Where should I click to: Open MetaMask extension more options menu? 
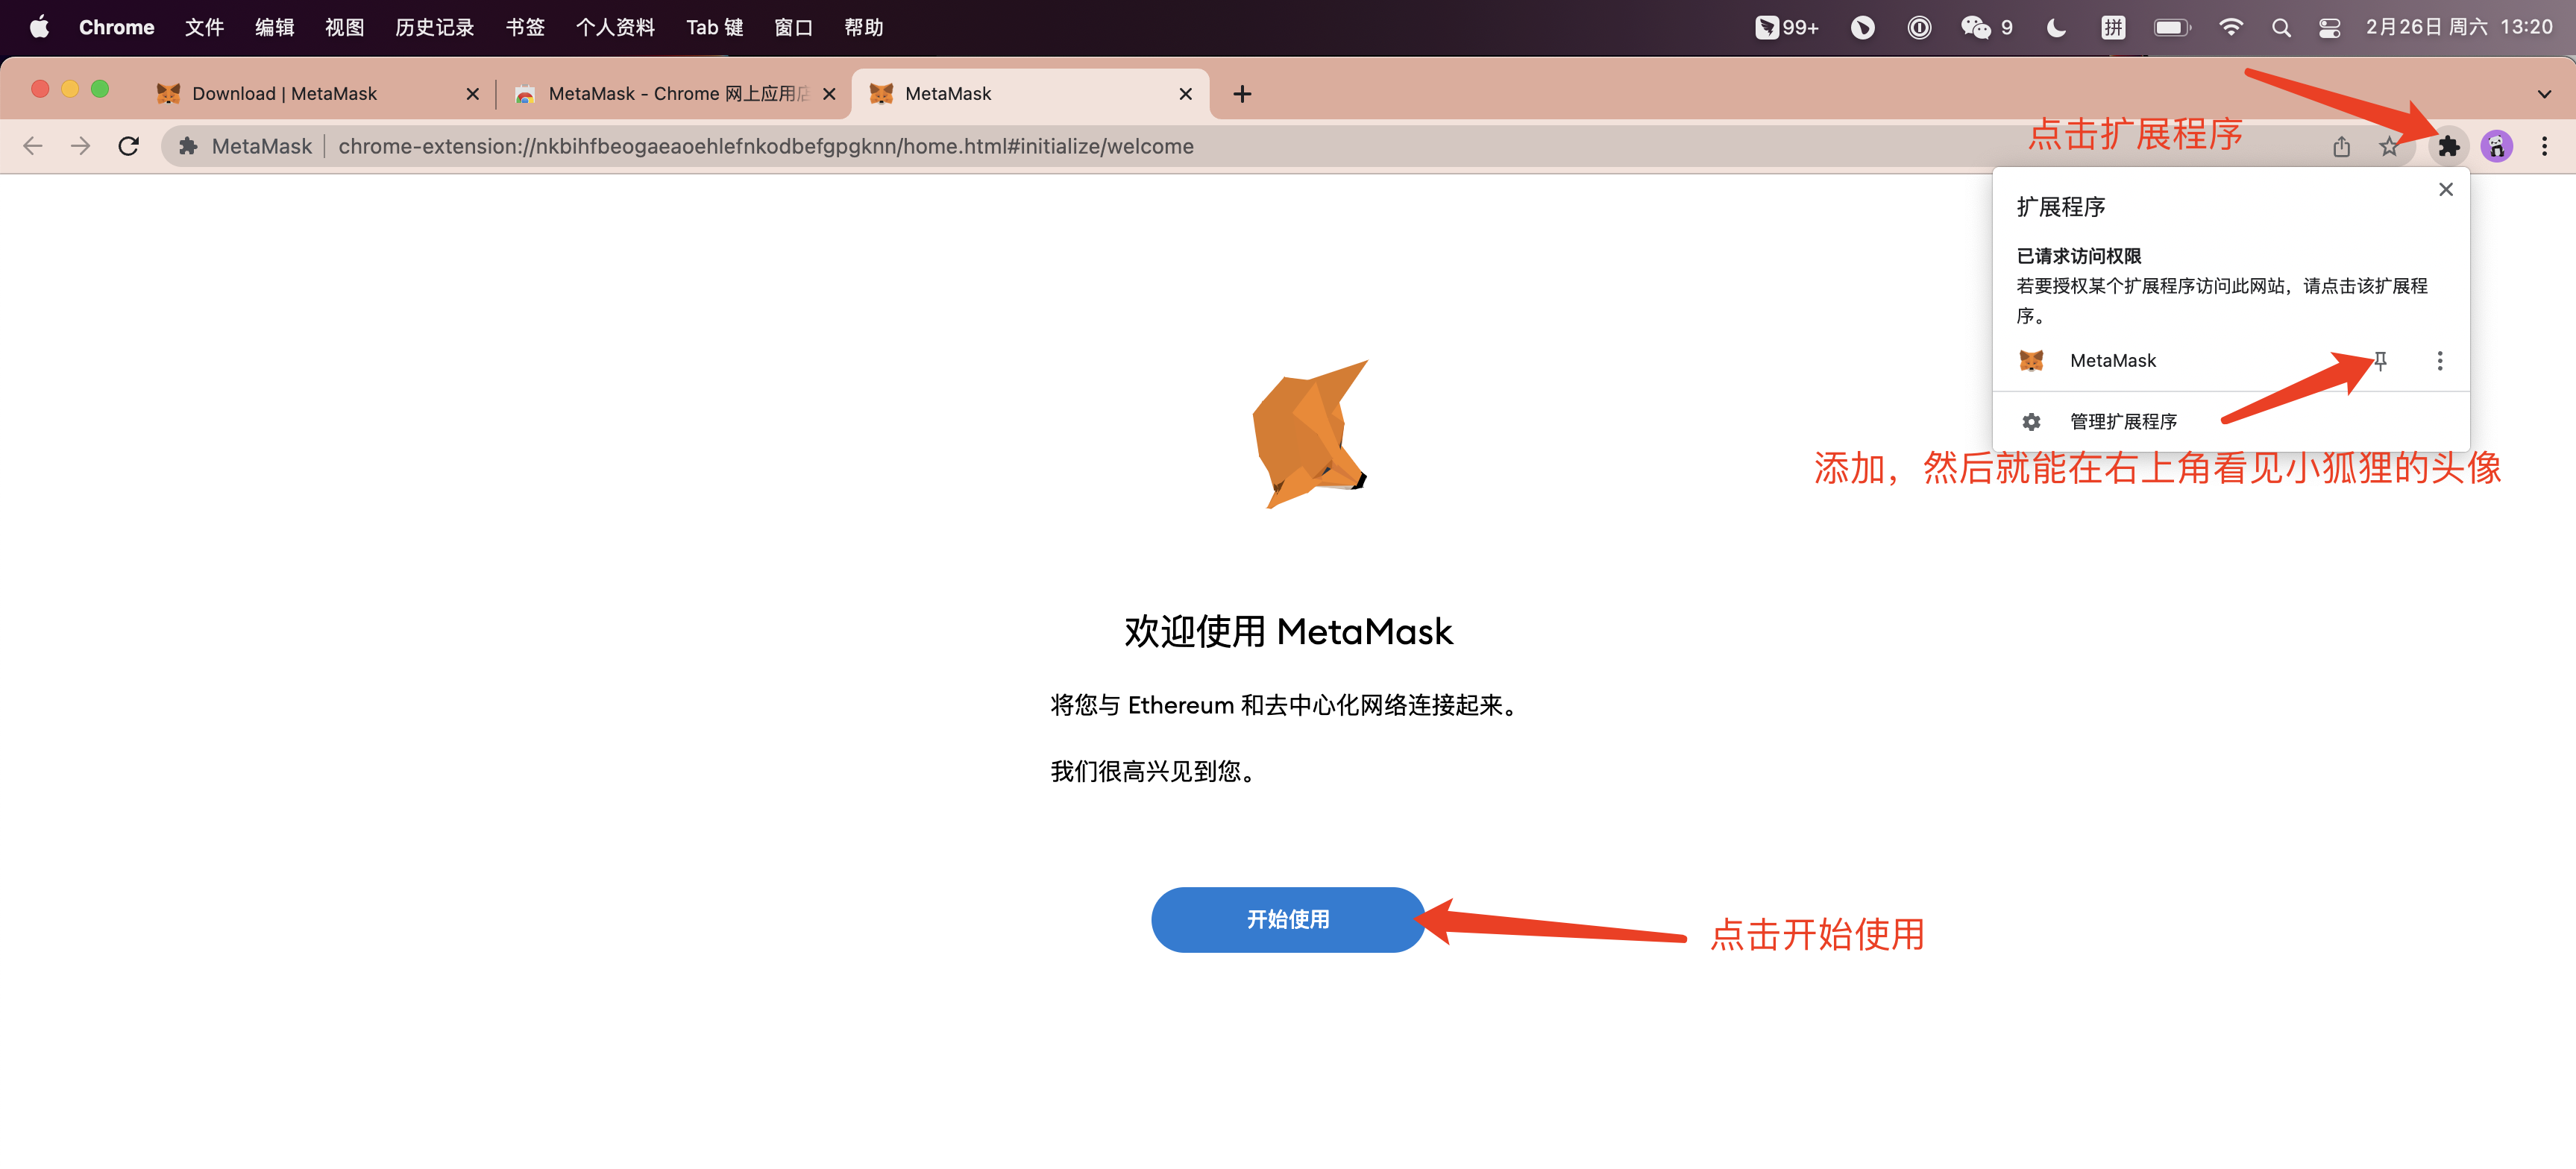2439,361
